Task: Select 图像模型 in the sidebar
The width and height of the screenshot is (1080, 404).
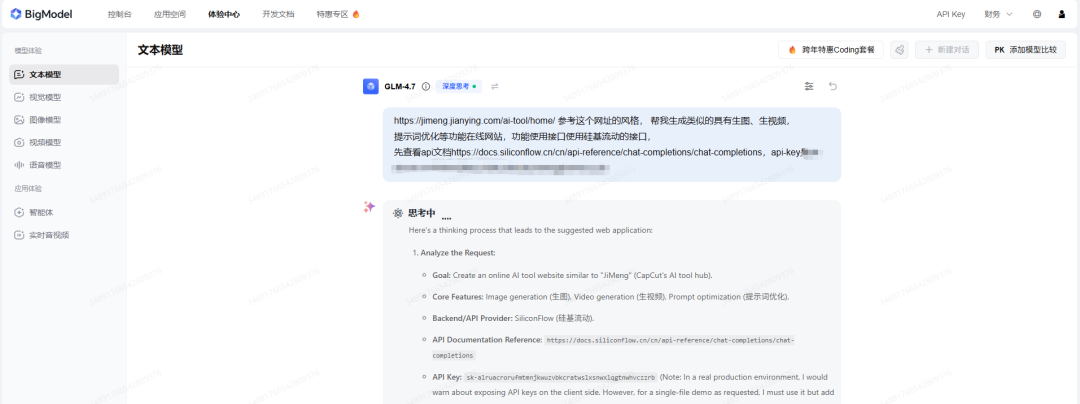Action: pos(64,120)
